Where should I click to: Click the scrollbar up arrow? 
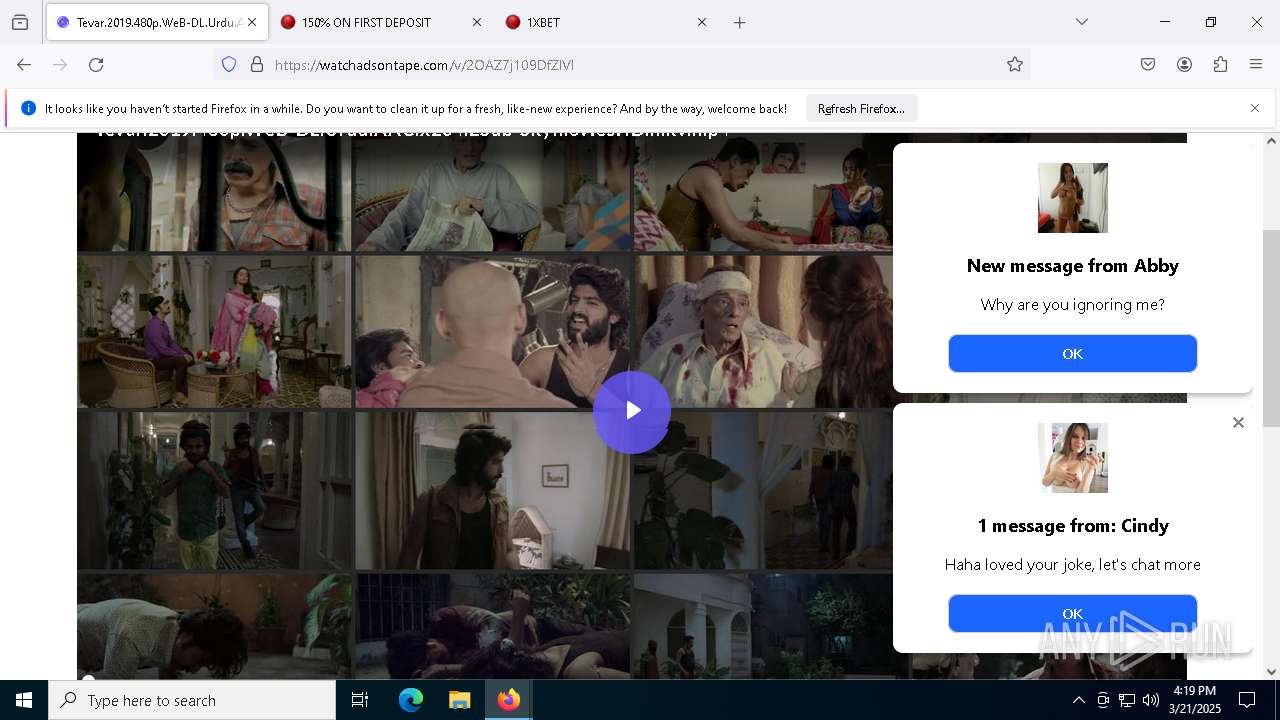pos(1271,141)
